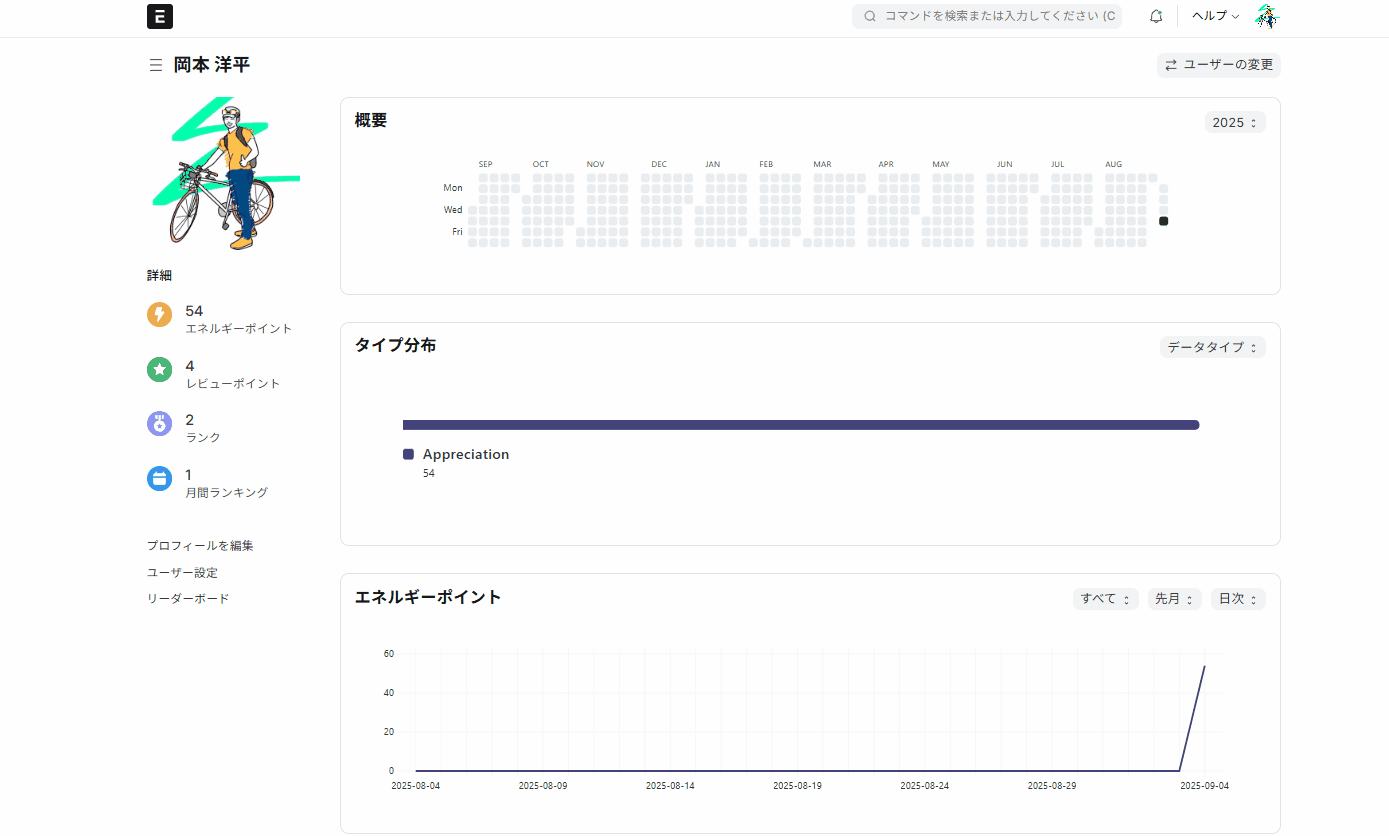Screen dimensions: 1389x836
Task: Change the 先月 period dropdown
Action: pyautogui.click(x=1174, y=599)
